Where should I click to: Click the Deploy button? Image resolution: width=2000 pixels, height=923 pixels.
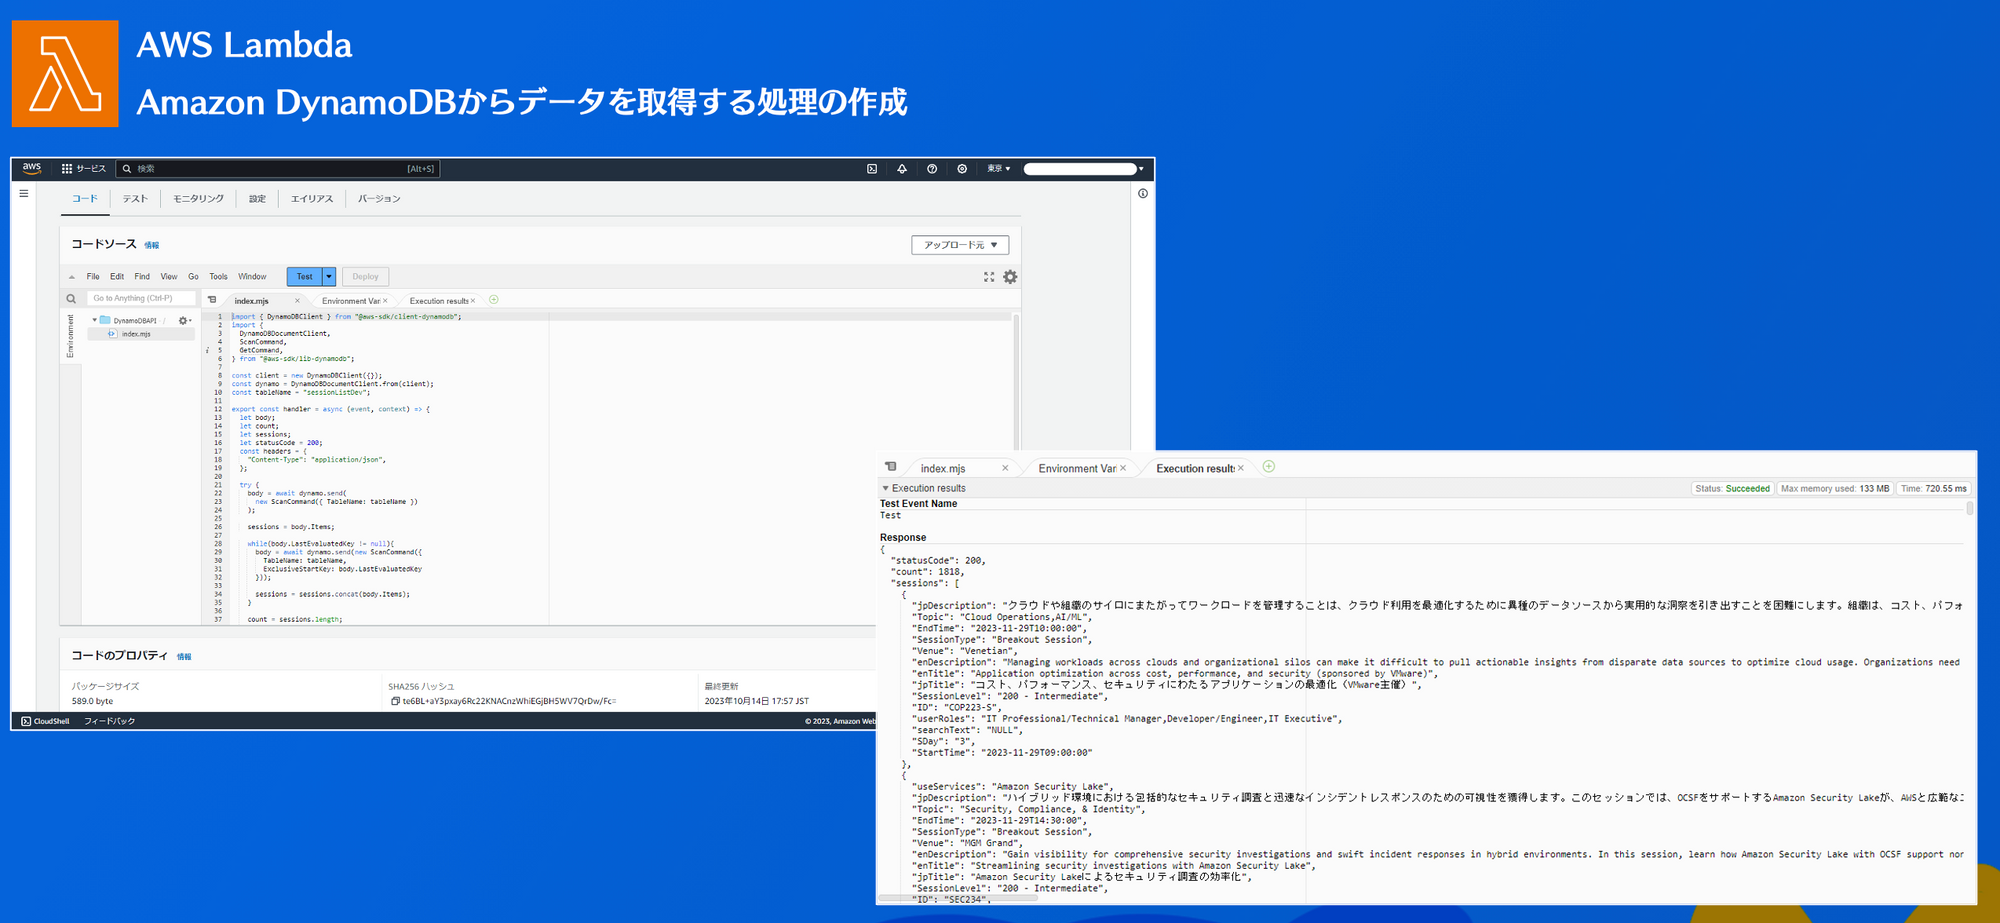pyautogui.click(x=365, y=277)
